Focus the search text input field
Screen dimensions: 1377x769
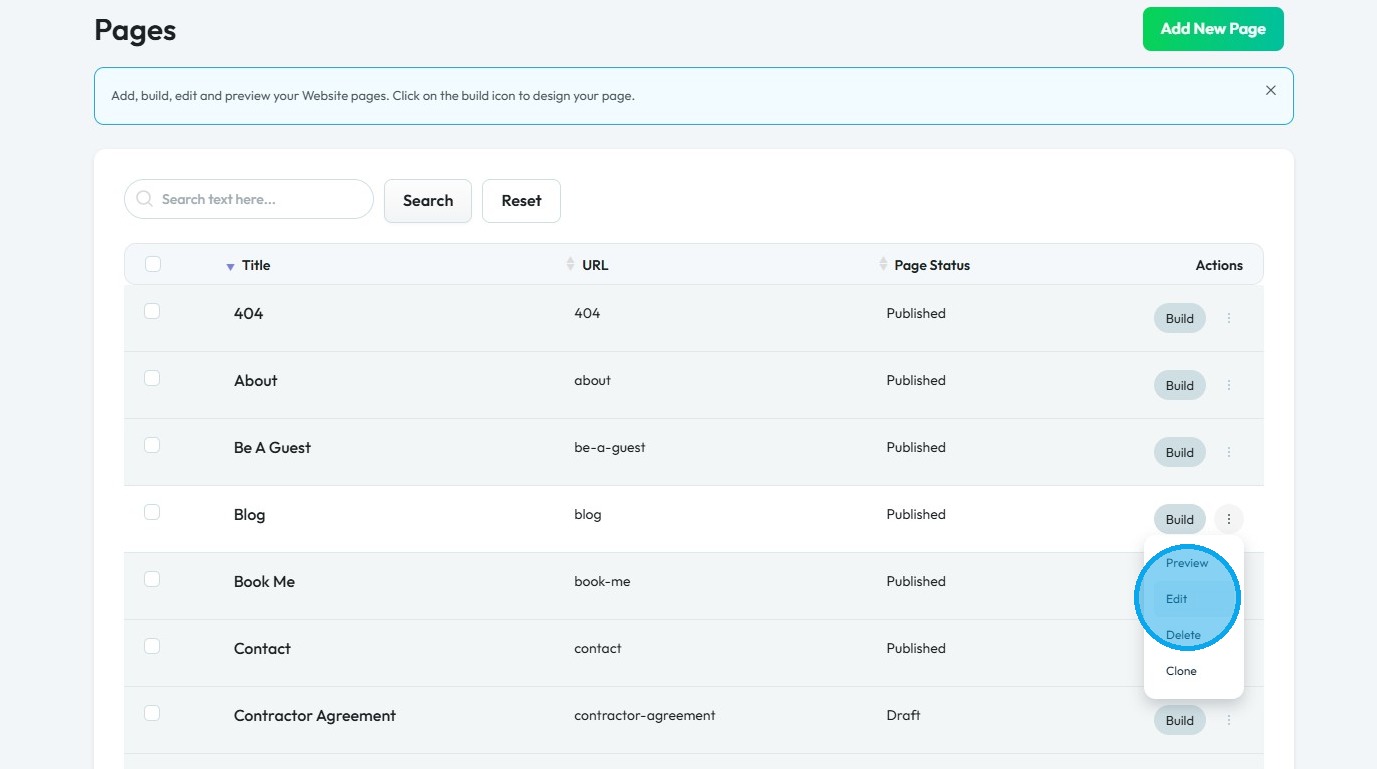pos(260,199)
